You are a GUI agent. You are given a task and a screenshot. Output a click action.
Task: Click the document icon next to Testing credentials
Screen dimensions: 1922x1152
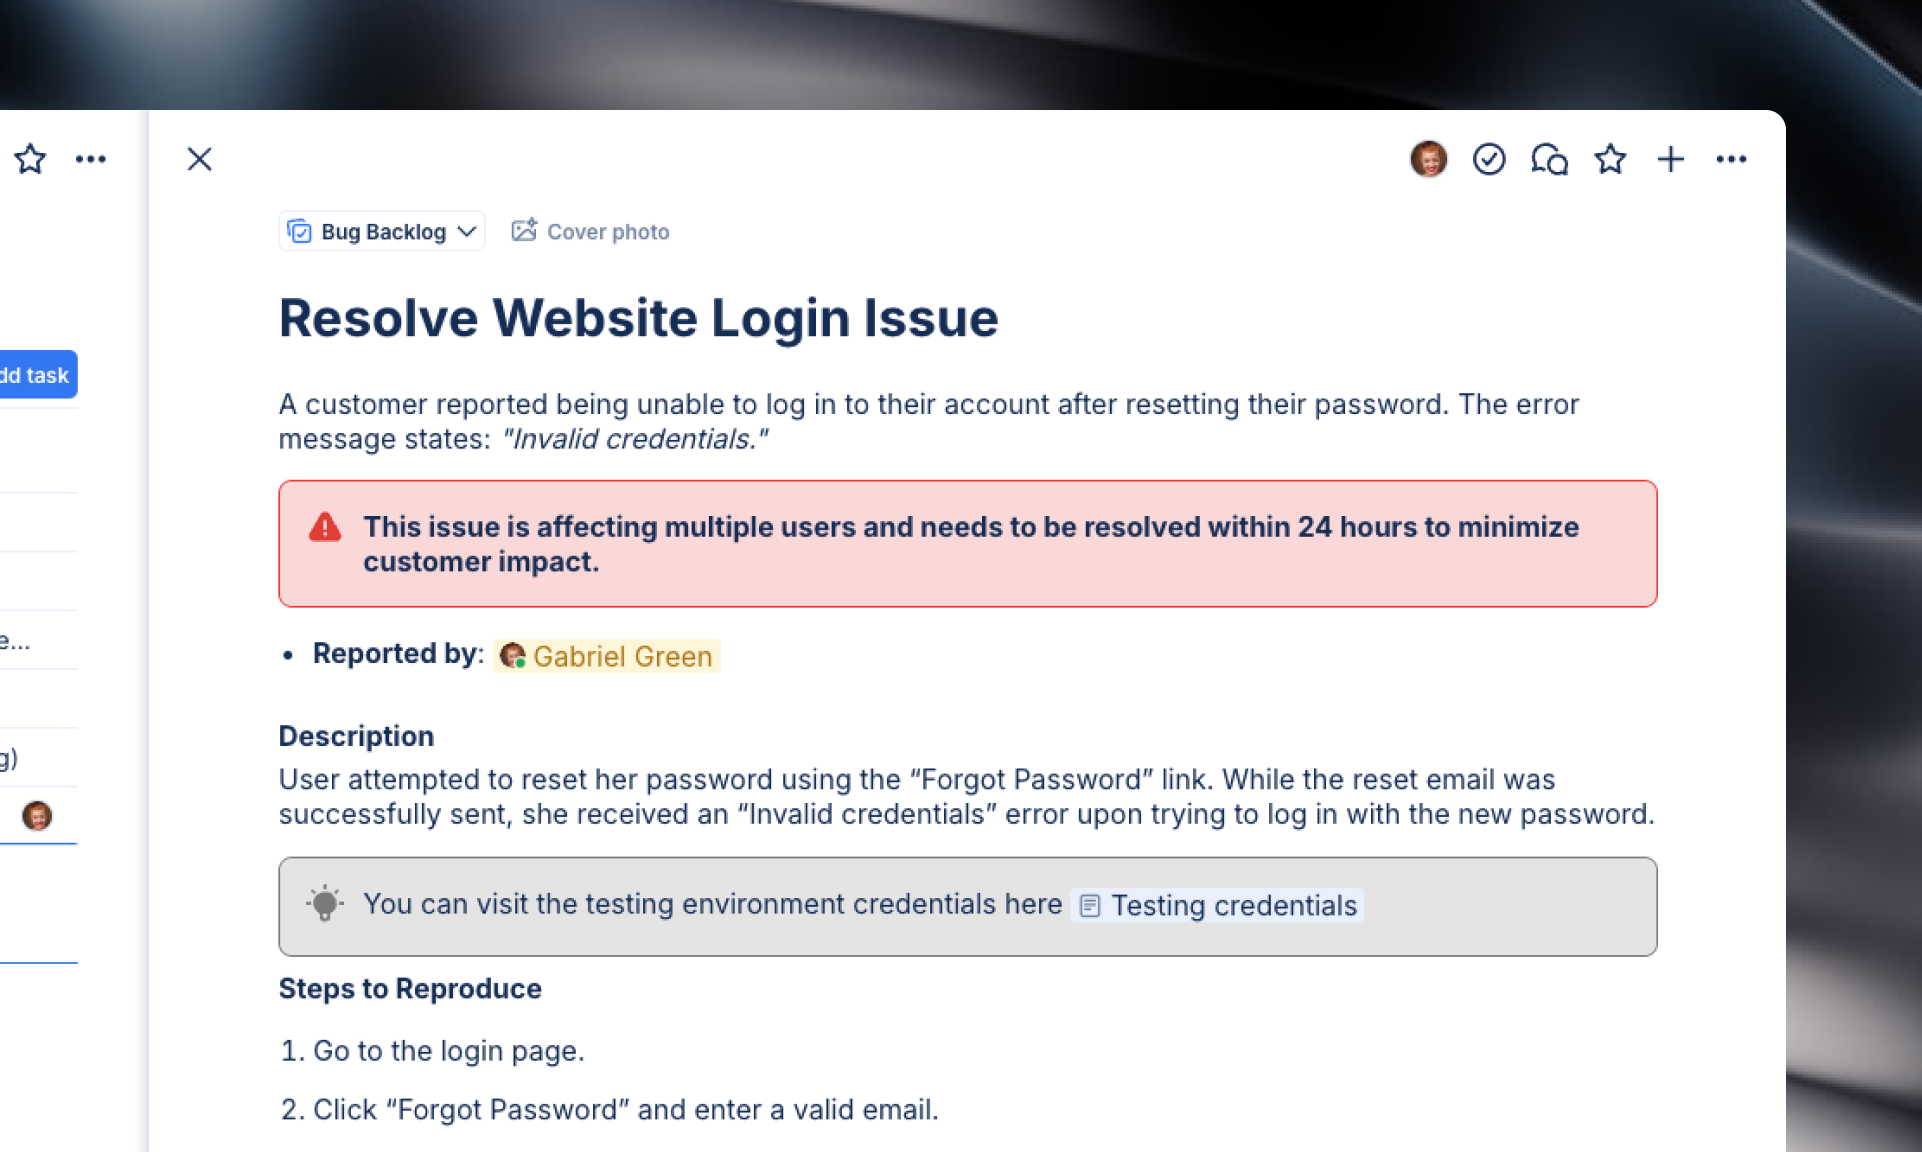pos(1088,905)
